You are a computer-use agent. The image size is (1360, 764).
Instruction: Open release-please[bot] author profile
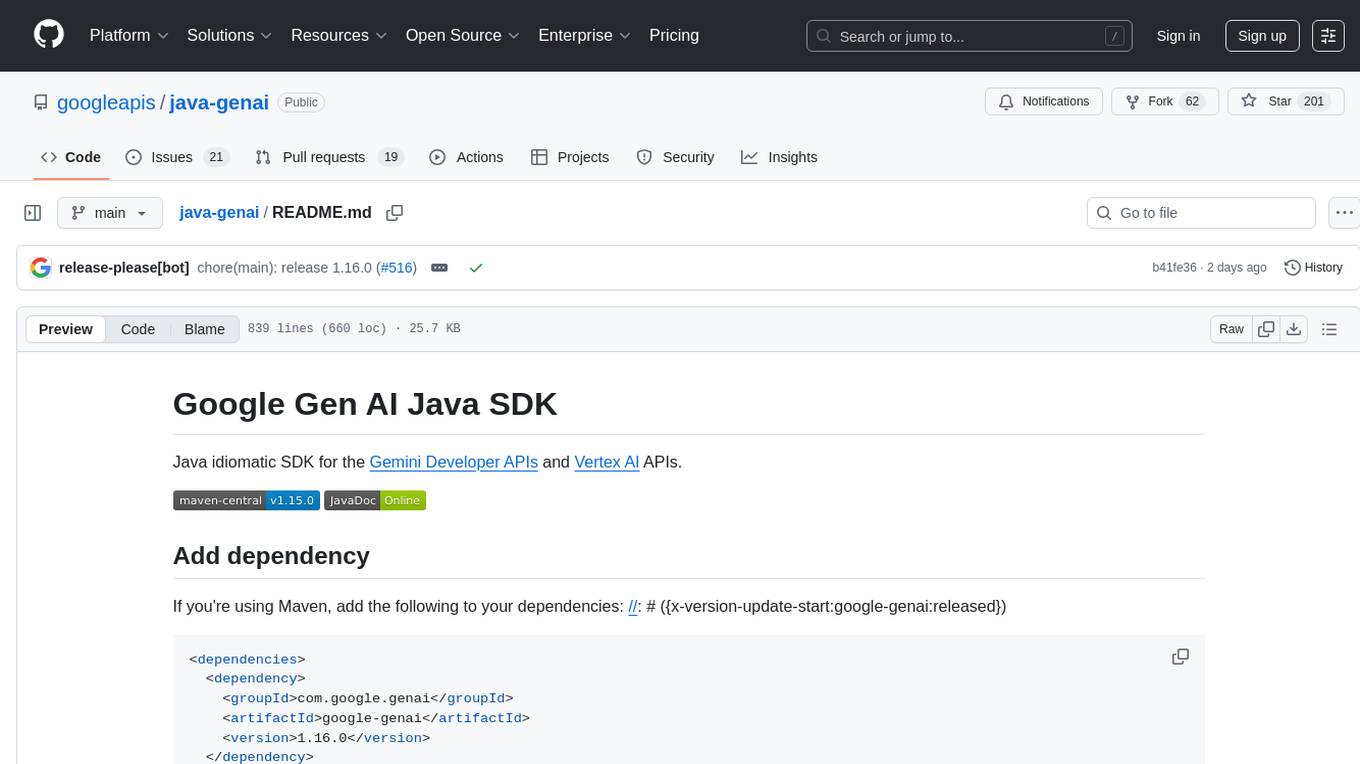coord(124,268)
